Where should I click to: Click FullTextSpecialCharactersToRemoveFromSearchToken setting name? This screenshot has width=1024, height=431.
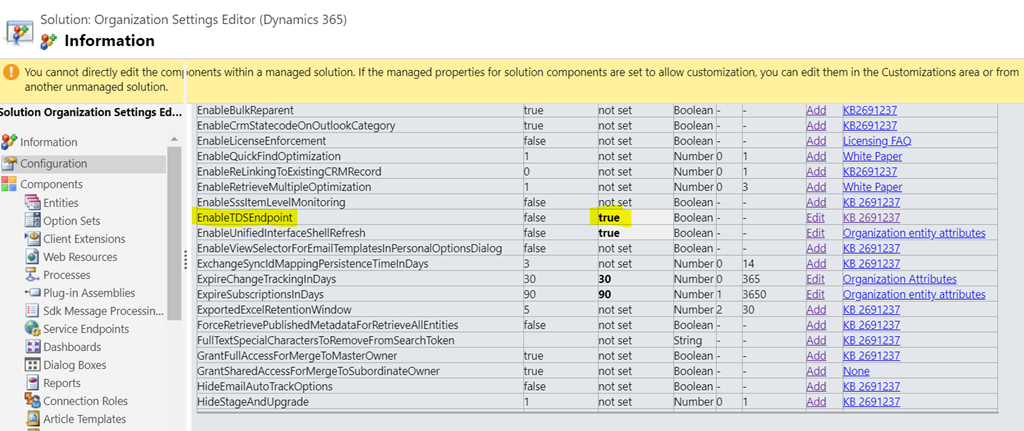coord(325,340)
